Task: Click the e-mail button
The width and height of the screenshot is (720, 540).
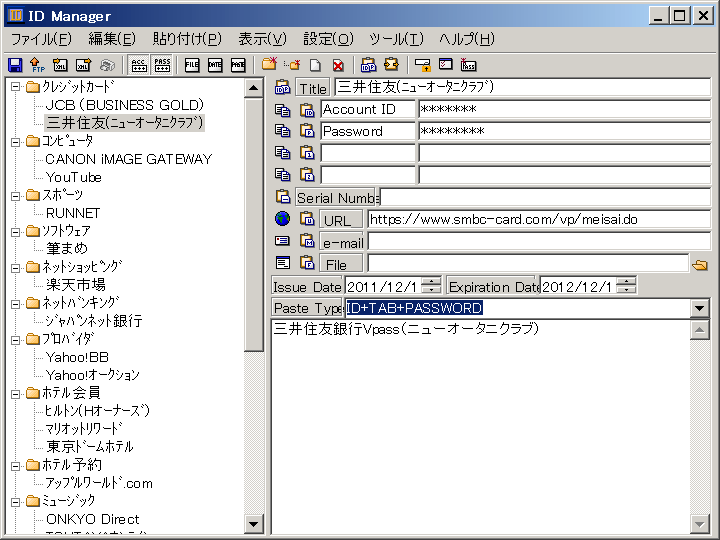Action: 341,242
